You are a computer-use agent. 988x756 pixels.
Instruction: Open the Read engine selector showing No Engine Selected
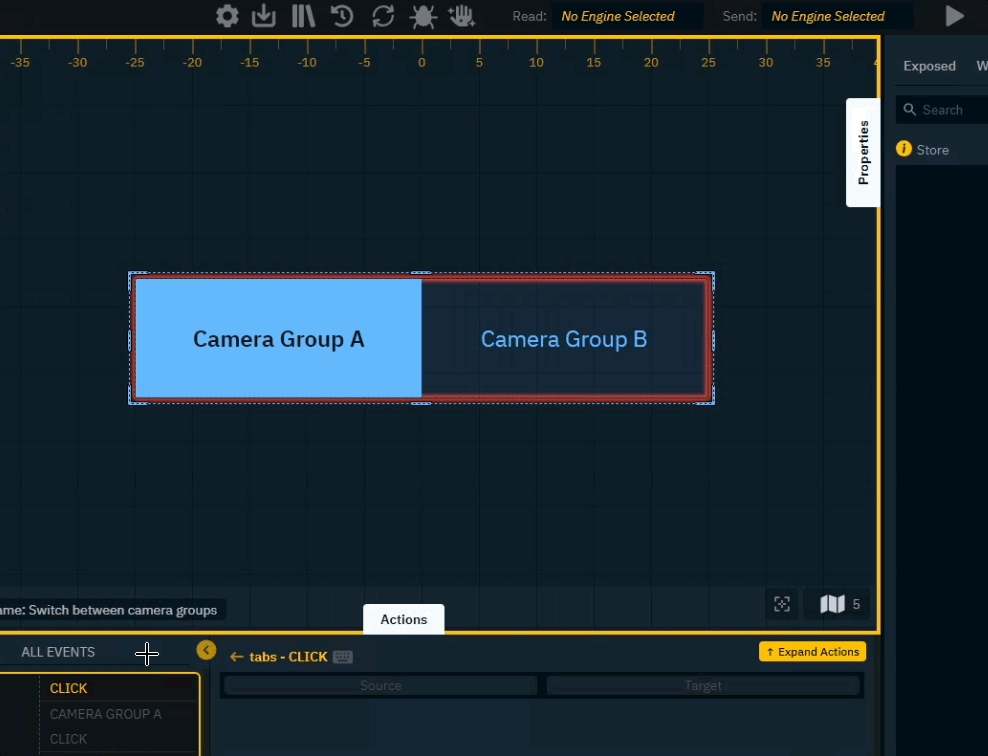pyautogui.click(x=627, y=16)
